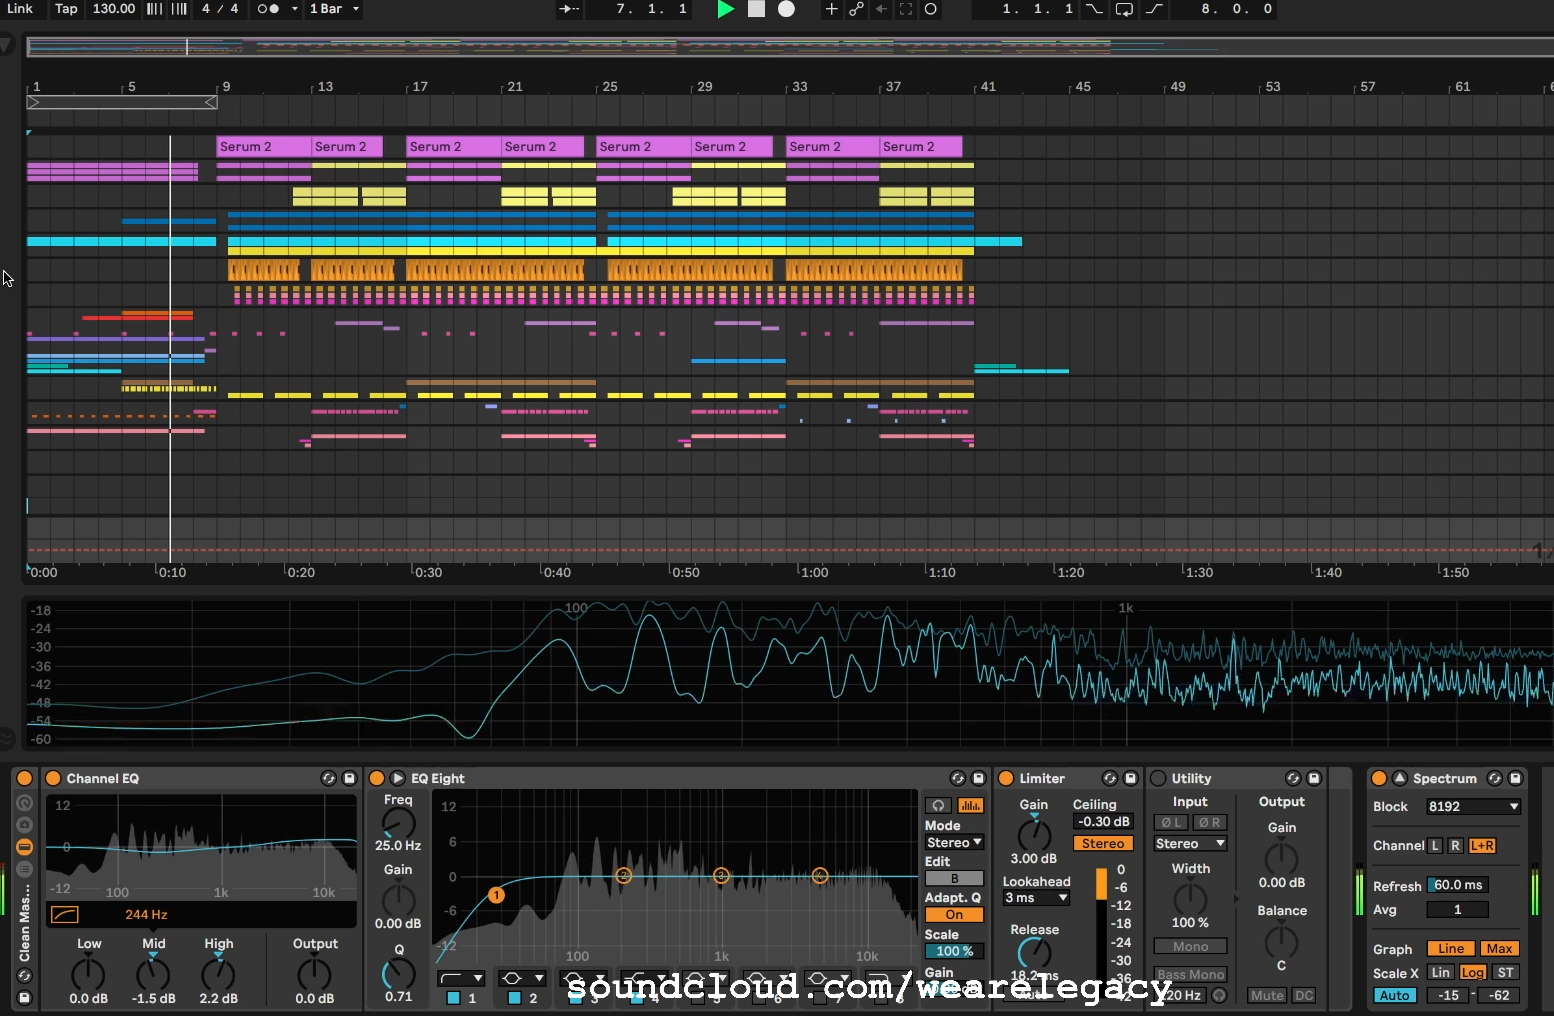
Task: Turn on the Utility device activator
Action: [1158, 777]
